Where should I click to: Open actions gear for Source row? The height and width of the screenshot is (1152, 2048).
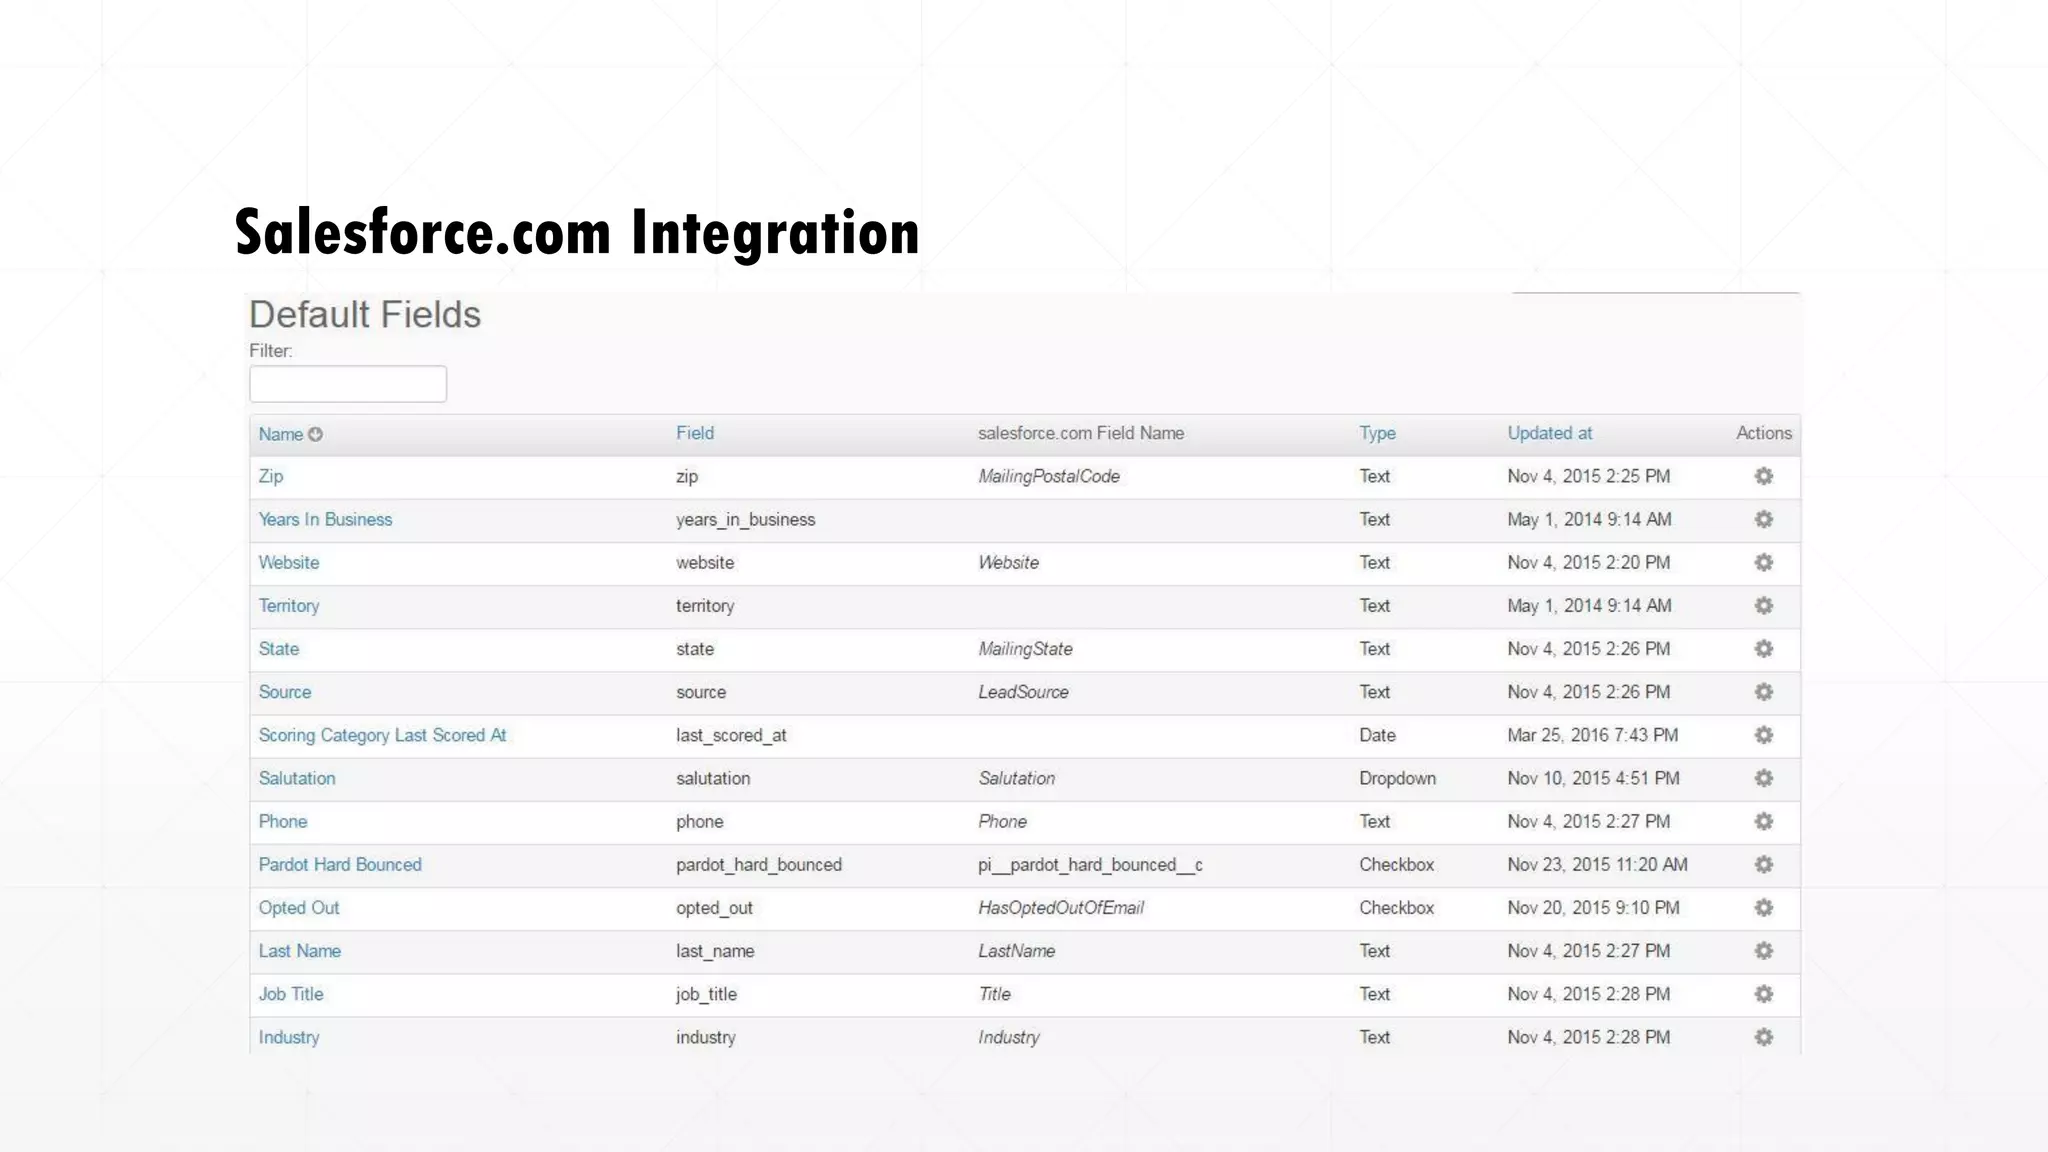pos(1764,692)
